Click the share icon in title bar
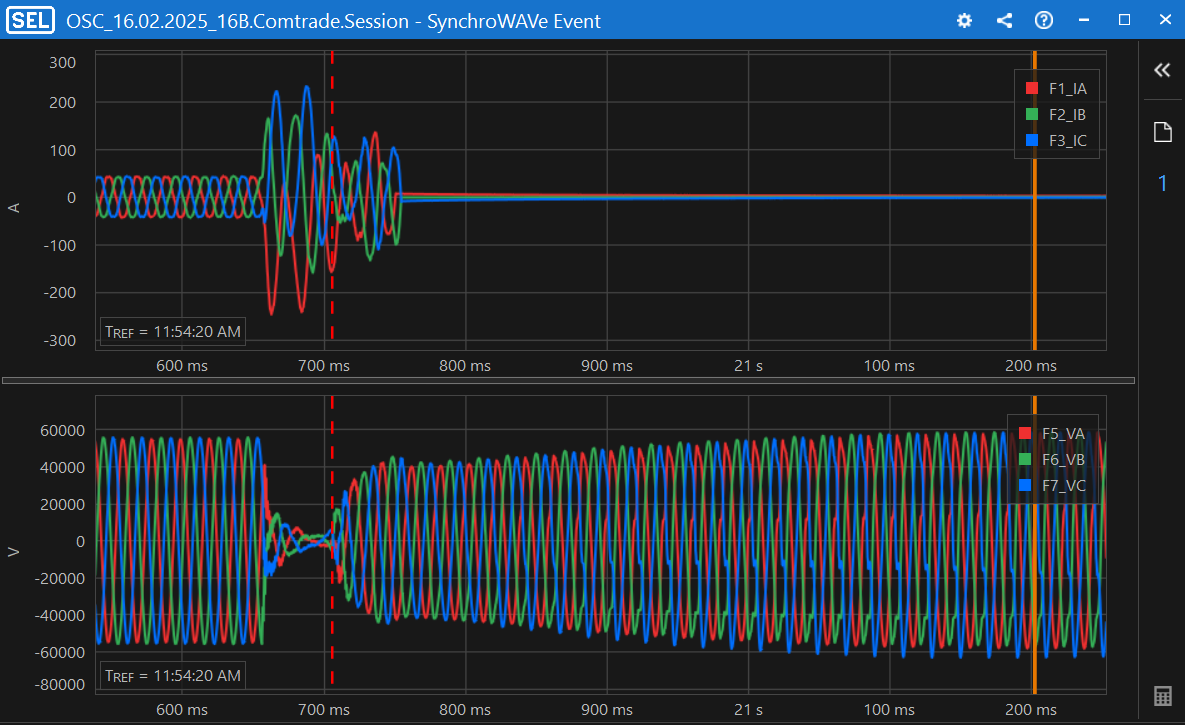This screenshot has height=725, width=1185. (x=1004, y=20)
